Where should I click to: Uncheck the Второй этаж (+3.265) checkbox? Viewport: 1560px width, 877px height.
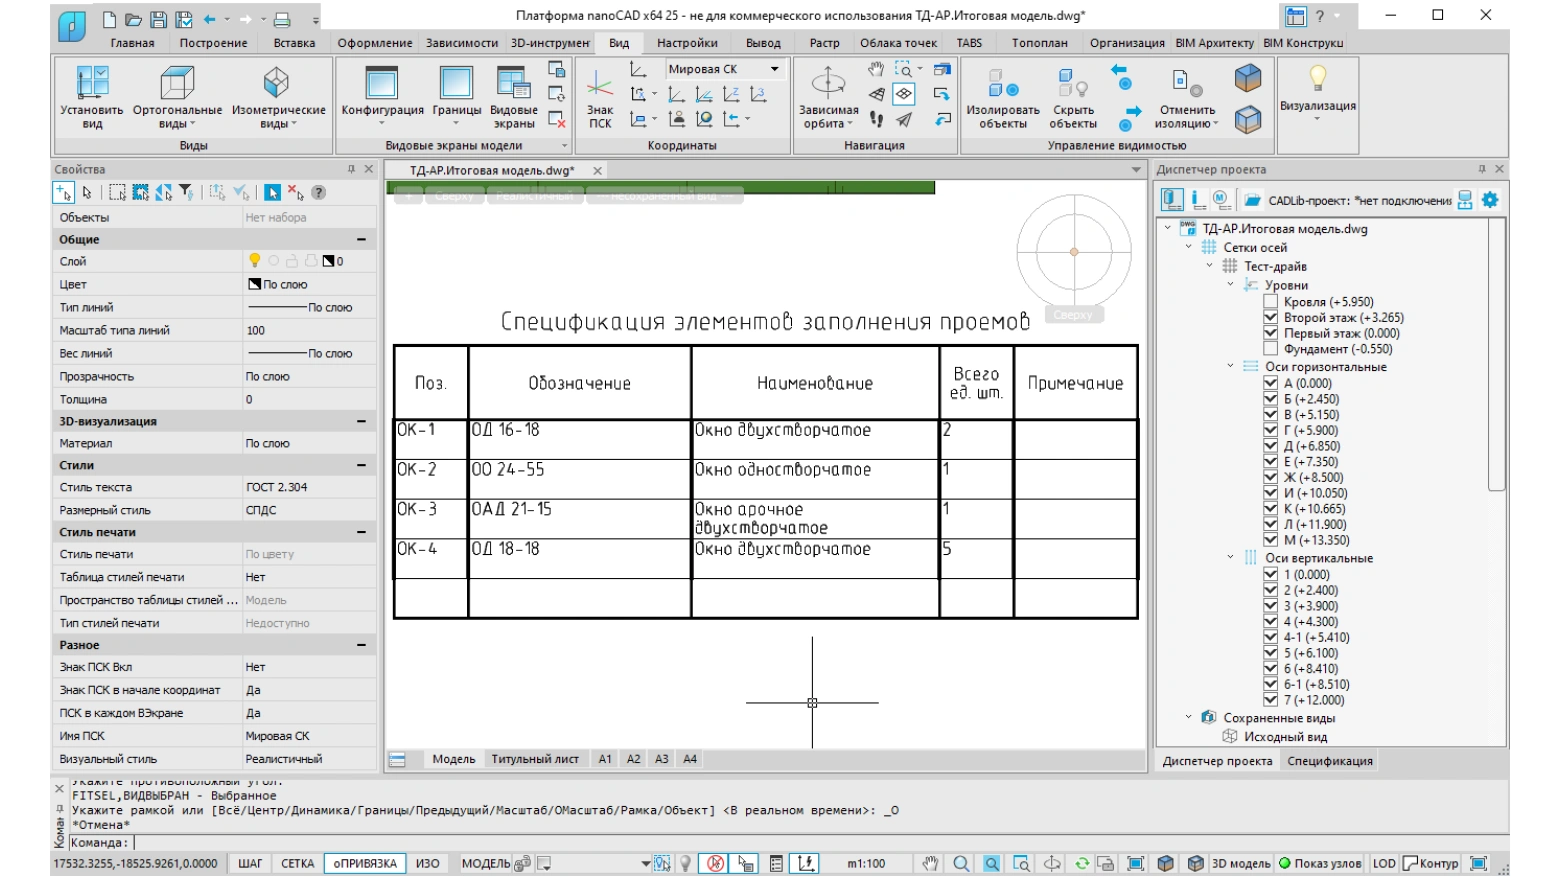click(1271, 318)
